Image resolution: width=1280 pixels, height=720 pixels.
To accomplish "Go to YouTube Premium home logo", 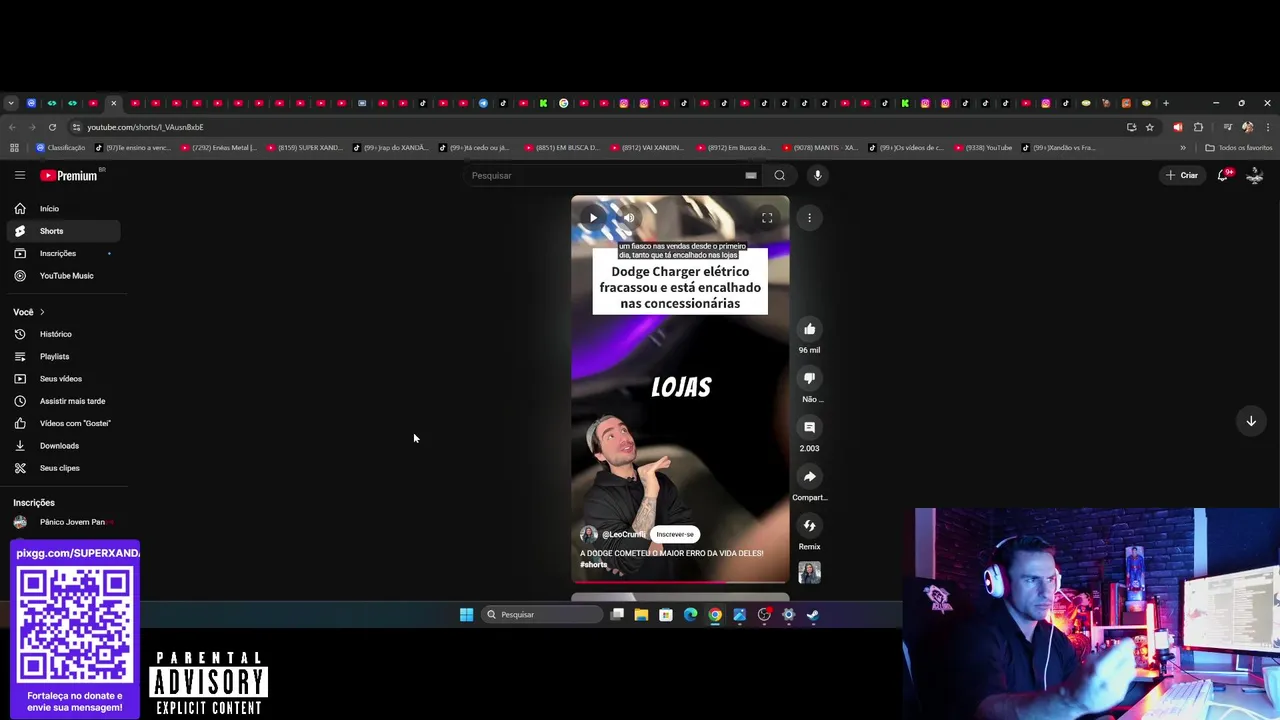I will (69, 175).
